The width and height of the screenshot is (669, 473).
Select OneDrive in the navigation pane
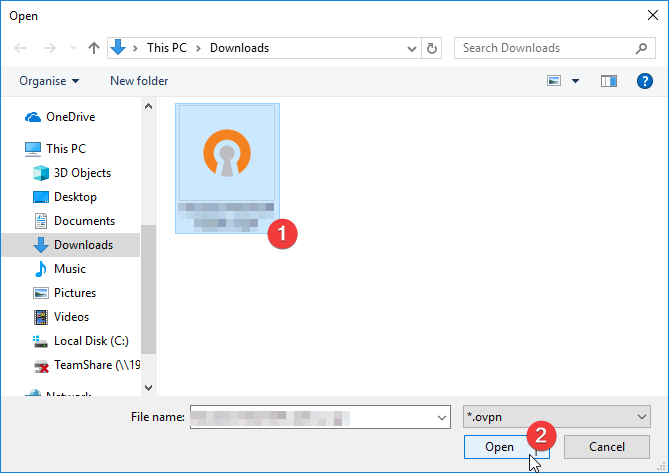(70, 117)
